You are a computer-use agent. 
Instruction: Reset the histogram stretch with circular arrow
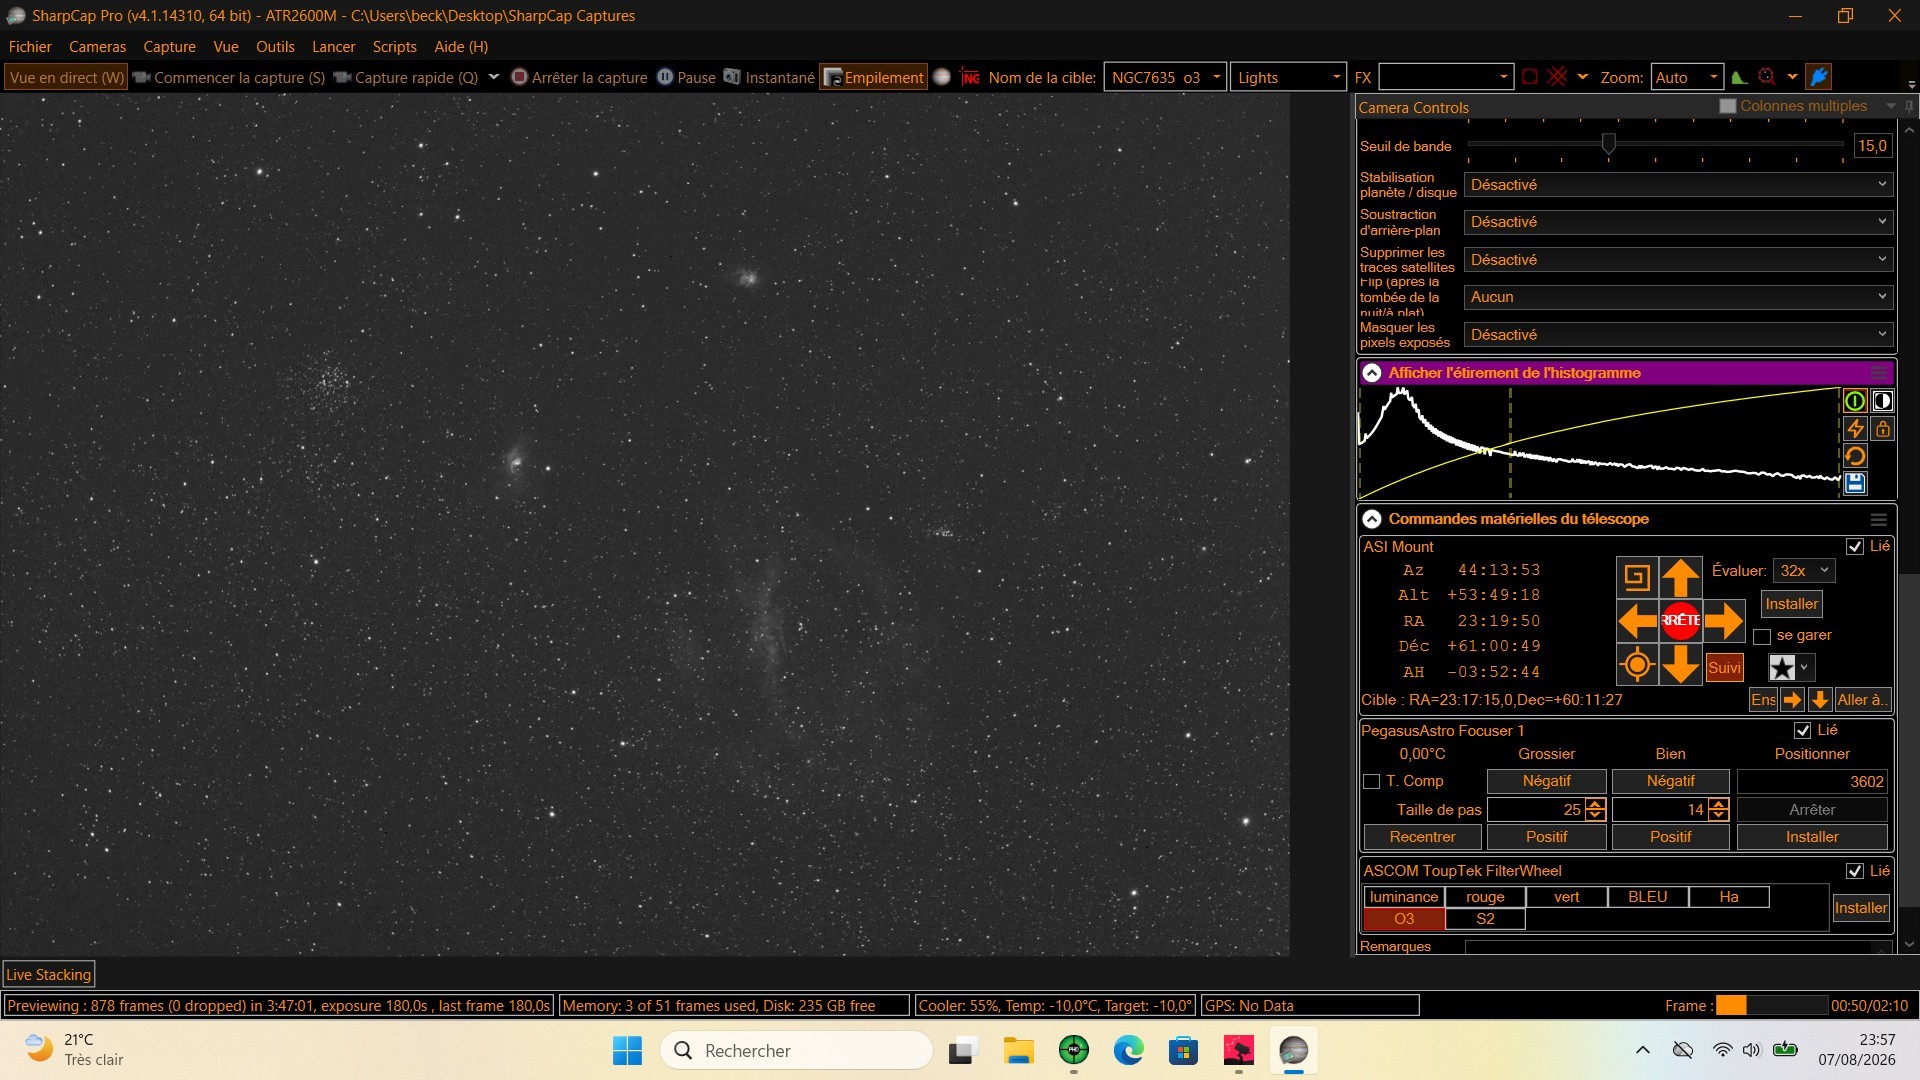point(1855,457)
